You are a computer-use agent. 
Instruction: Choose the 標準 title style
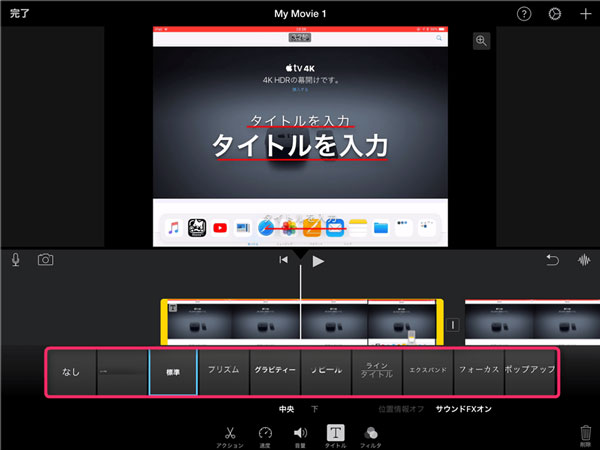(173, 372)
